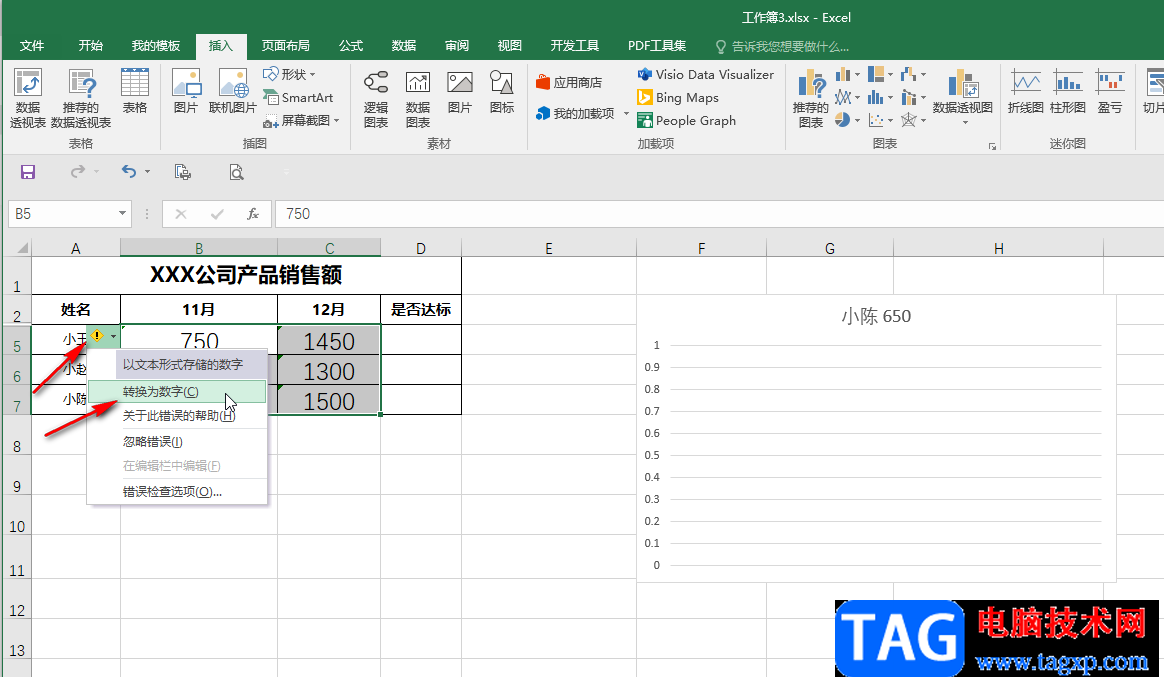This screenshot has width=1164, height=677.
Task: Select the chart title 小陈 650
Action: (876, 316)
